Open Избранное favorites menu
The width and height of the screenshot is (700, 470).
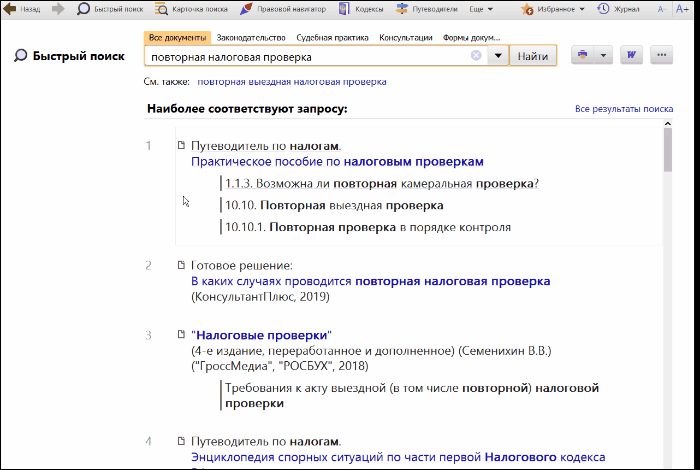[553, 9]
